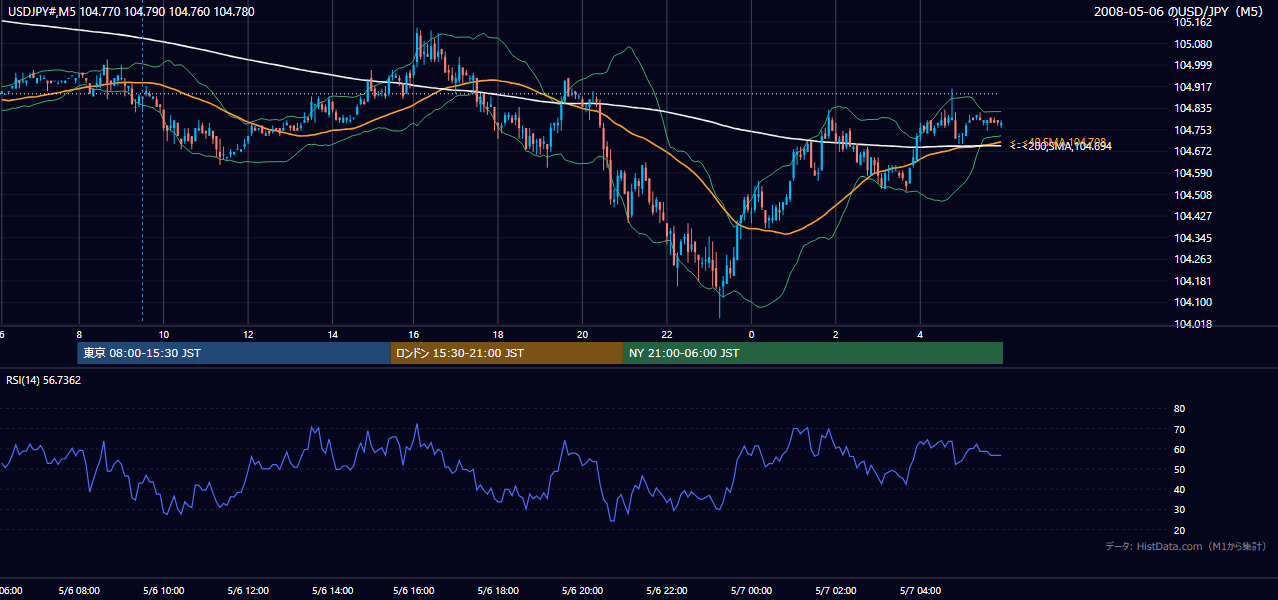Click the RSI(14) 56.7362 indicator label
Screen dimensions: 1278x600
coord(44,380)
